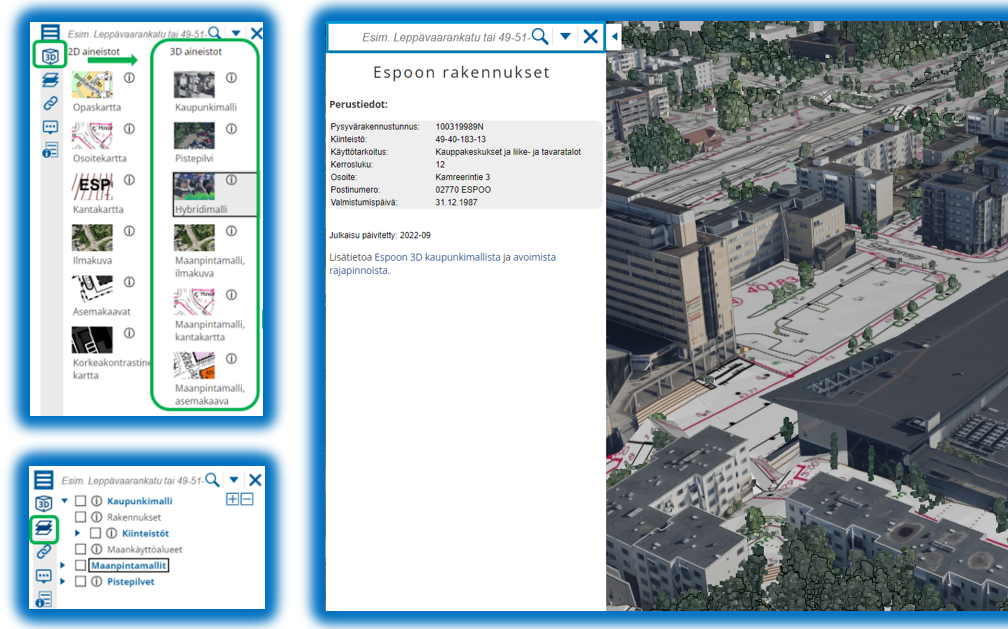Toggle the Kaupunkimalli group checkbox
Image resolution: width=1008 pixels, height=629 pixels.
pyautogui.click(x=80, y=501)
